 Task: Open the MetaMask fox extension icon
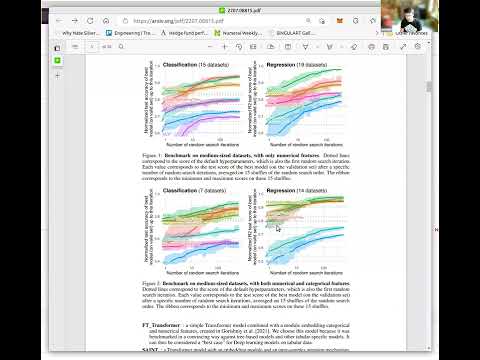click(x=339, y=21)
